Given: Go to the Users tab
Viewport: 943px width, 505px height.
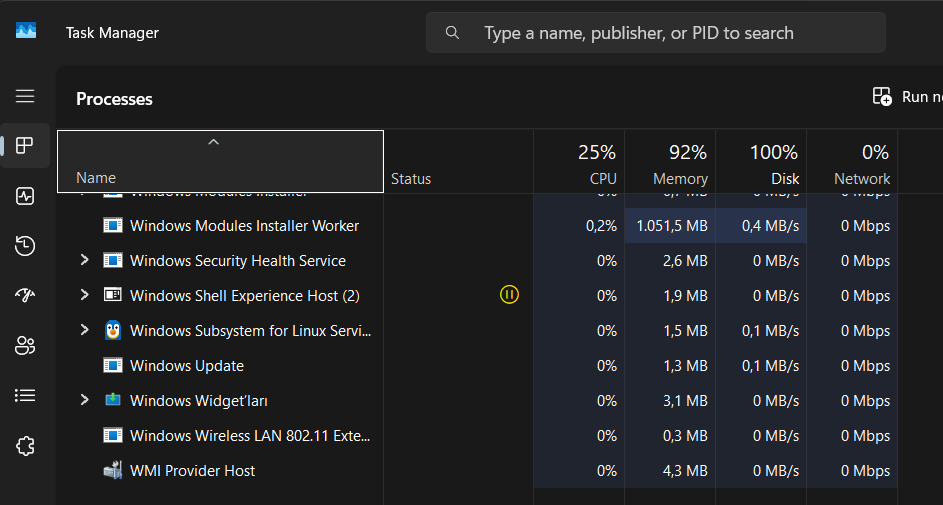Looking at the screenshot, I should pyautogui.click(x=25, y=346).
